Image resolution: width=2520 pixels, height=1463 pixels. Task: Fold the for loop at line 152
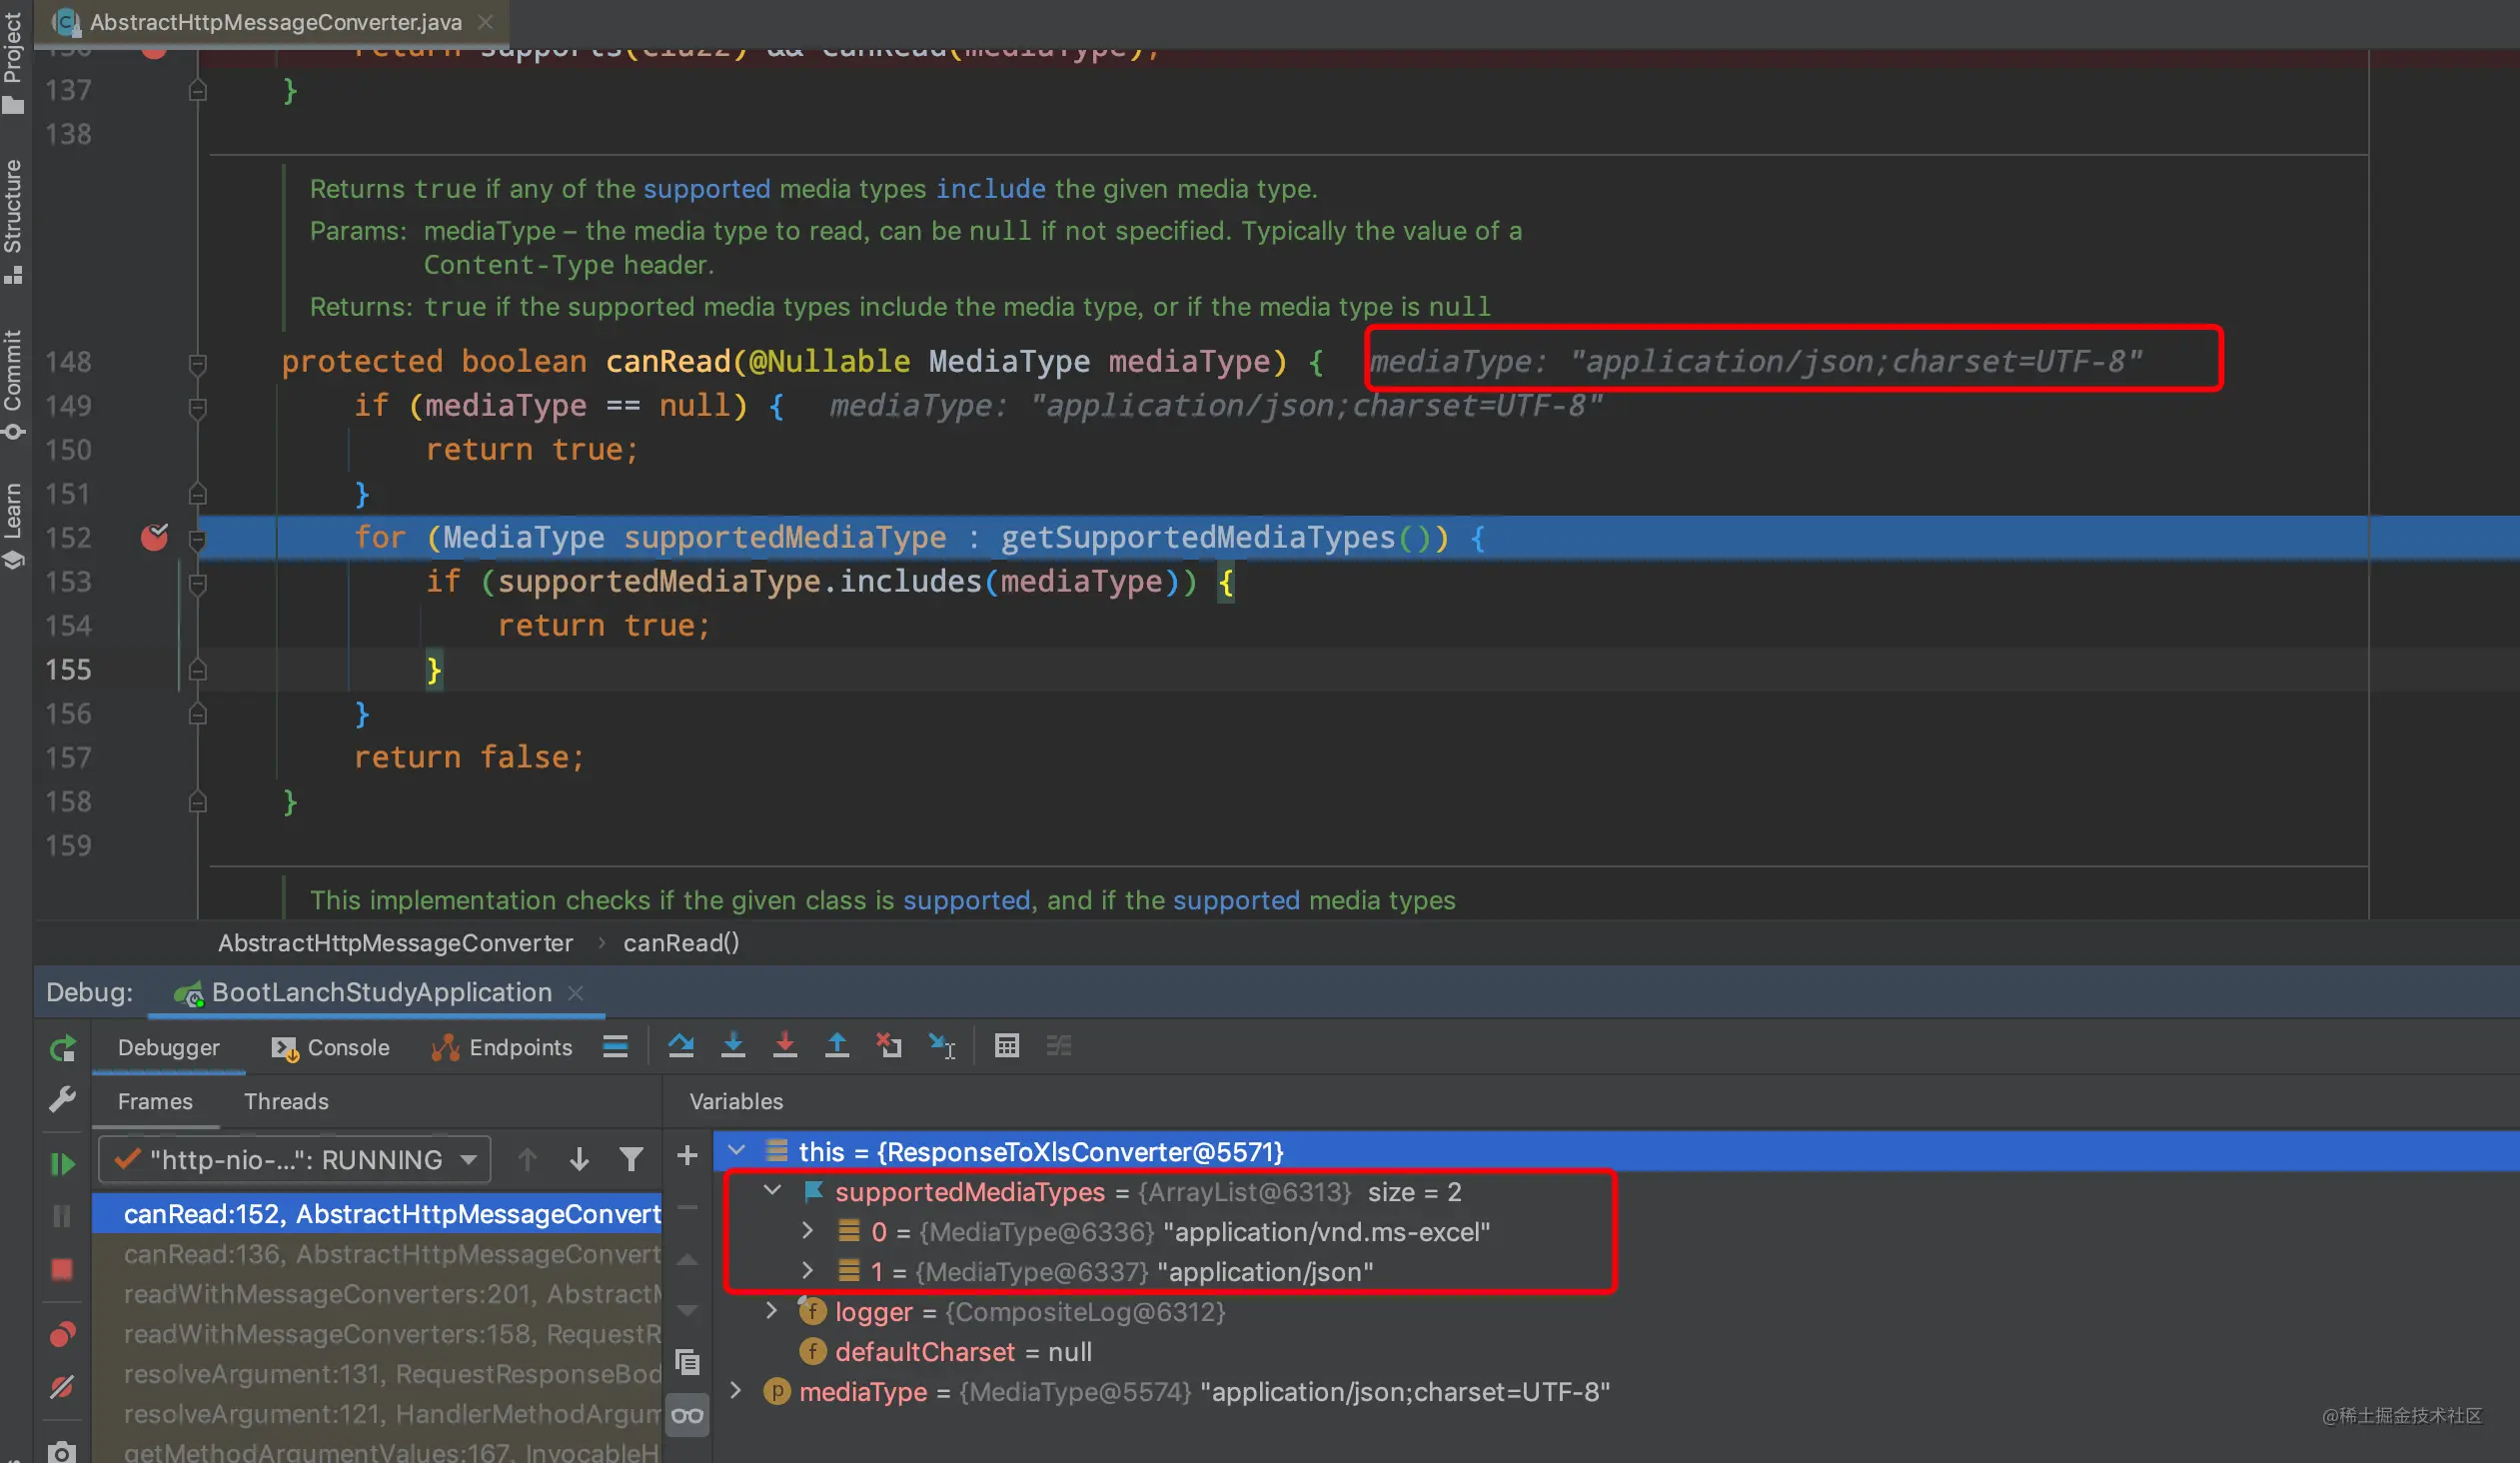(x=198, y=540)
